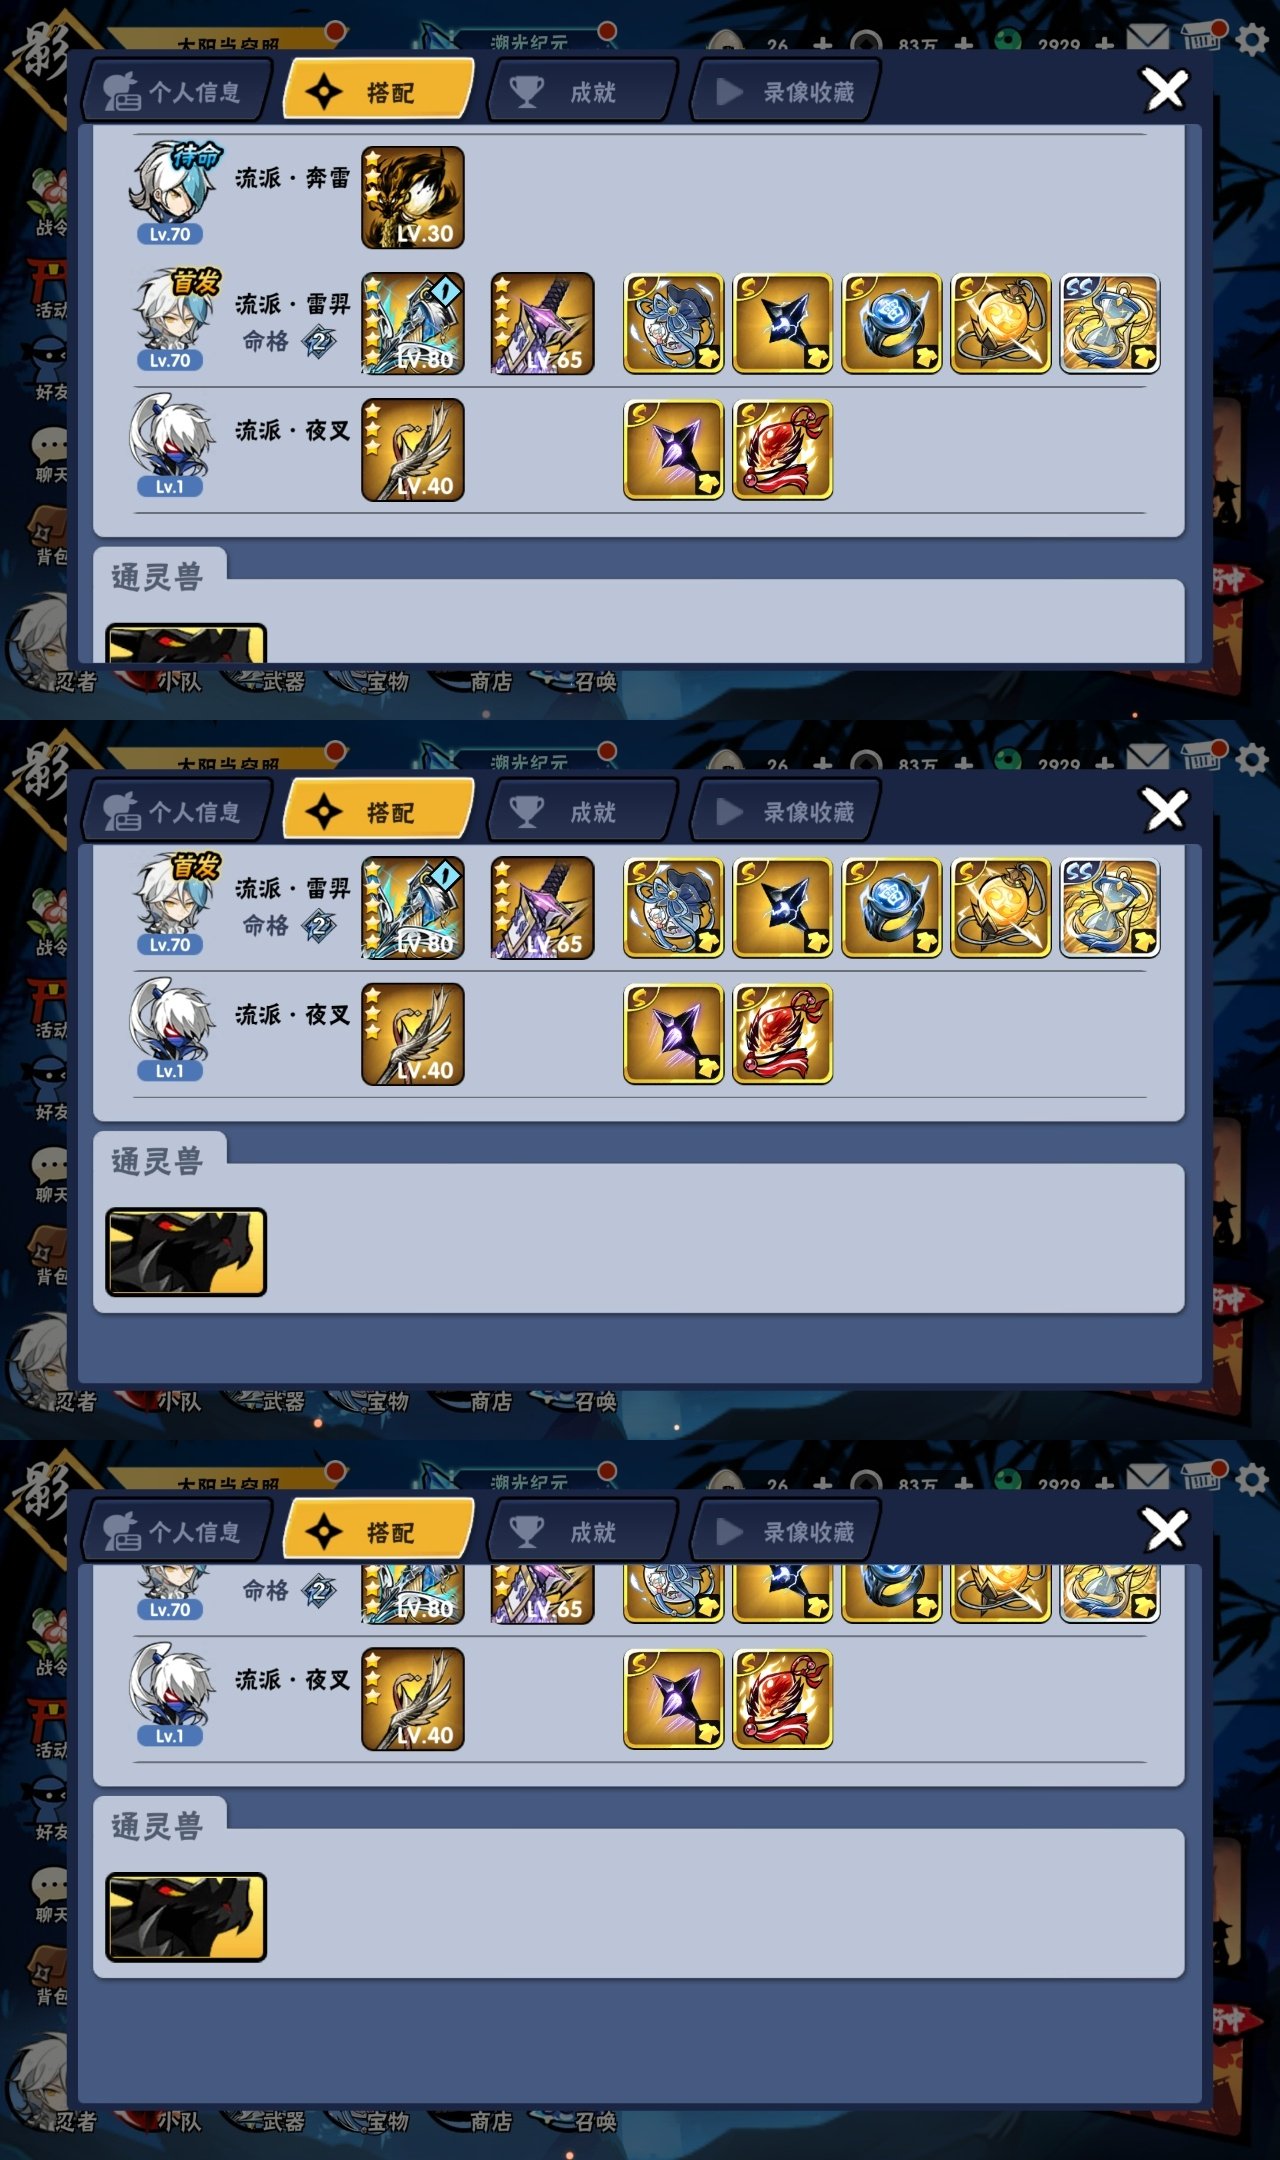Open the black dragon 通灵兽 thumbnail in middle screenshot

(186, 1252)
